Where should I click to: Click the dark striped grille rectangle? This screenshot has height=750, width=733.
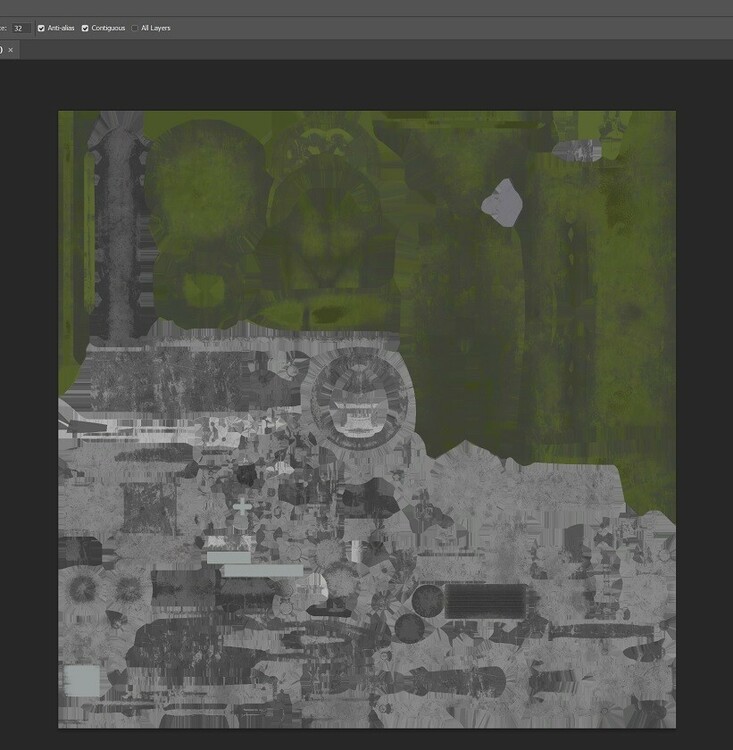(x=485, y=601)
